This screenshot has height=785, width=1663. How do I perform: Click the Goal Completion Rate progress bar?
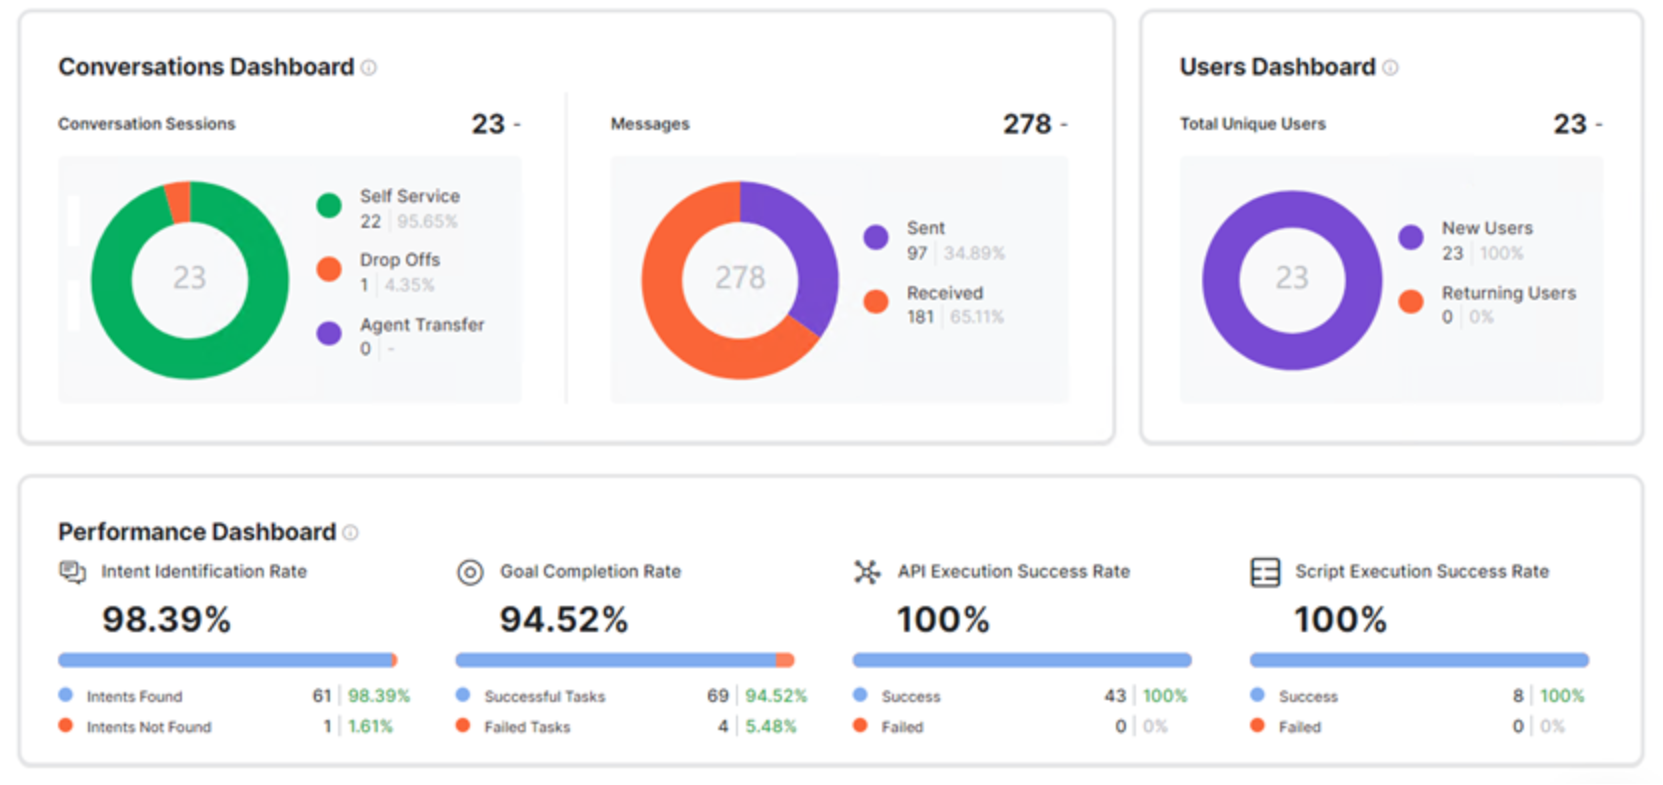(x=625, y=660)
